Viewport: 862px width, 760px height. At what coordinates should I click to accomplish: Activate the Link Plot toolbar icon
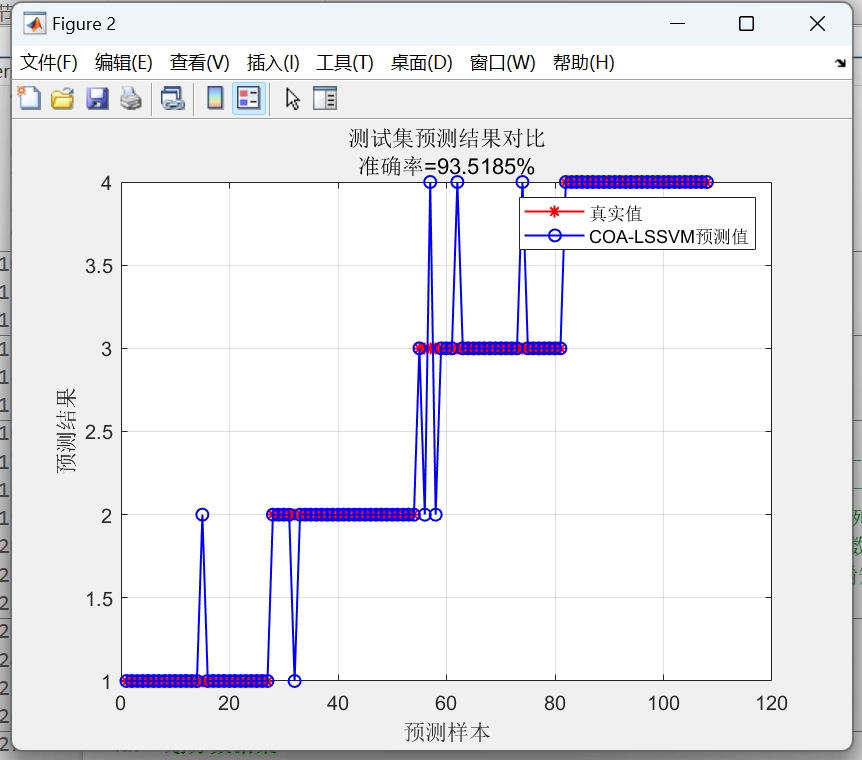pyautogui.click(x=171, y=98)
